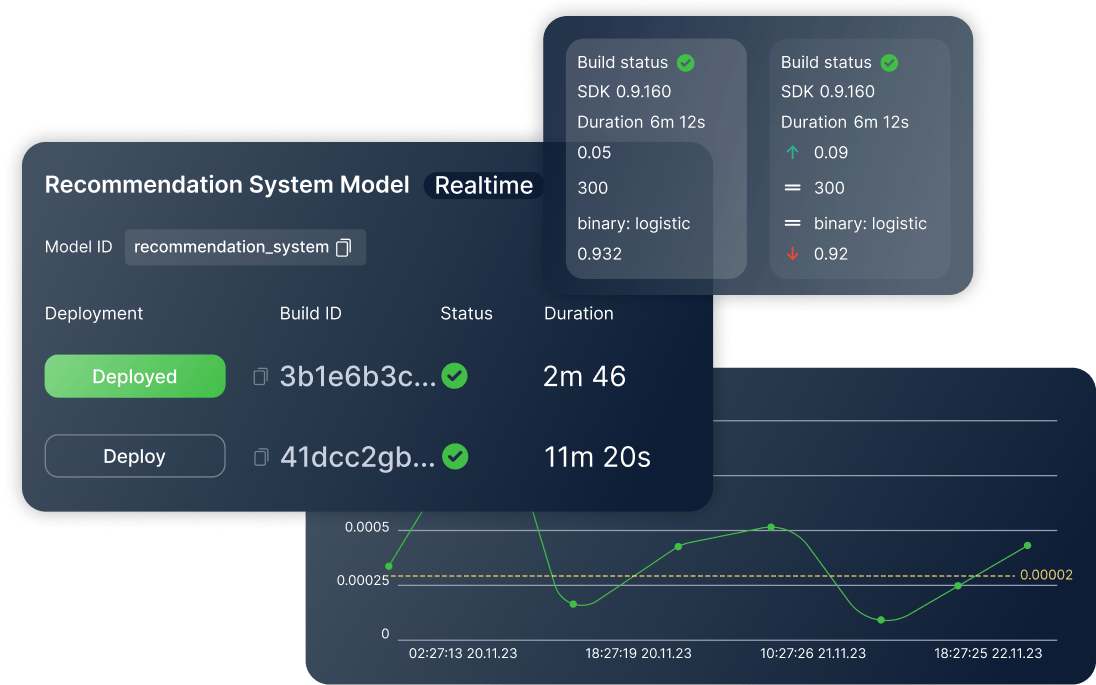
Task: Click y-axis label 0.00025
Action: (x=363, y=580)
